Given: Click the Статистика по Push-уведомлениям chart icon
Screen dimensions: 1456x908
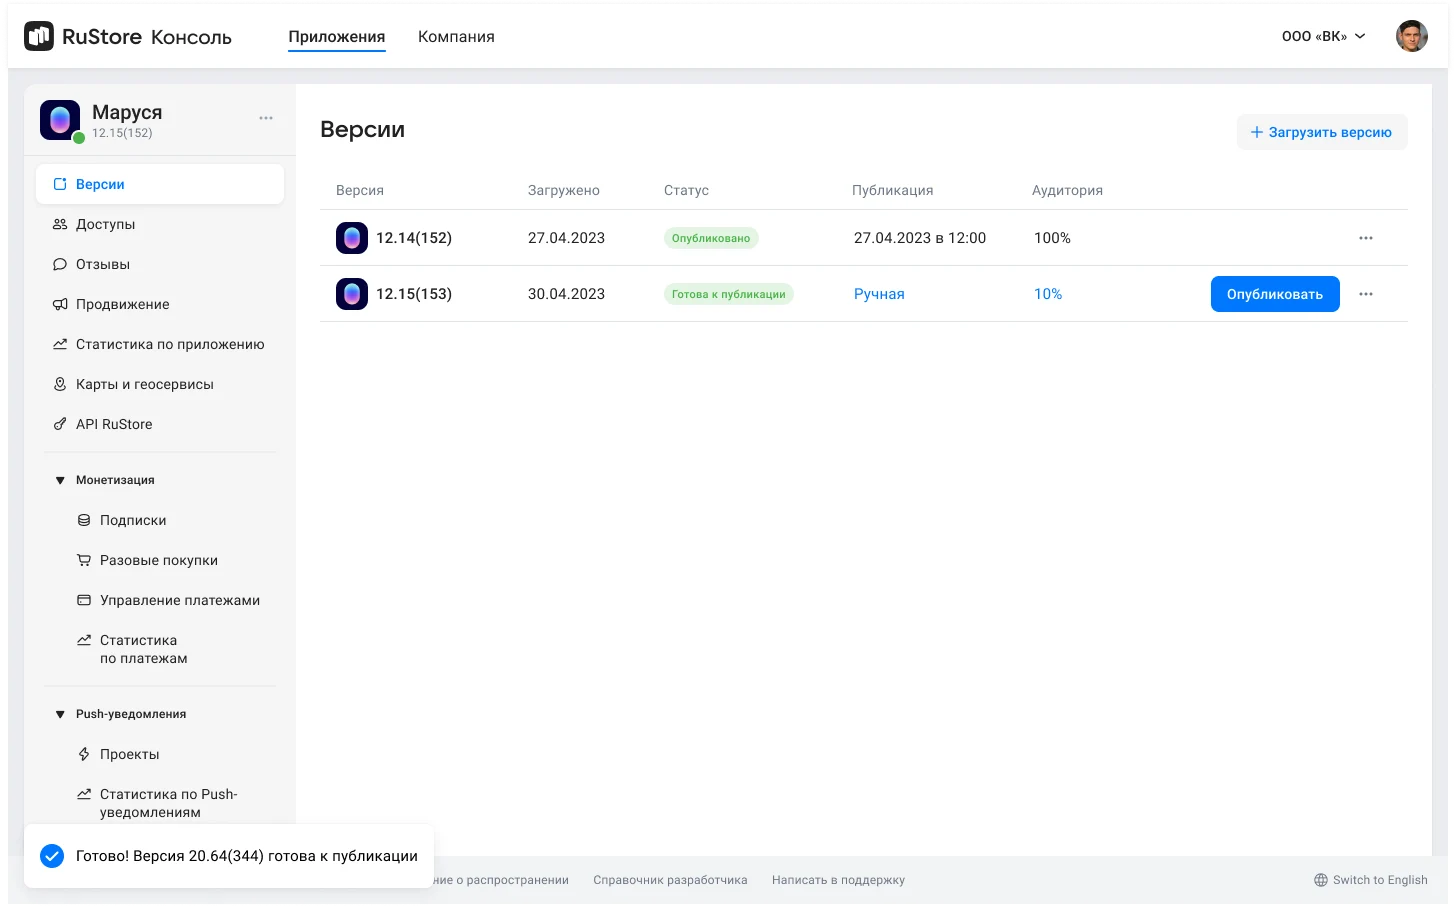Looking at the screenshot, I should point(84,794).
